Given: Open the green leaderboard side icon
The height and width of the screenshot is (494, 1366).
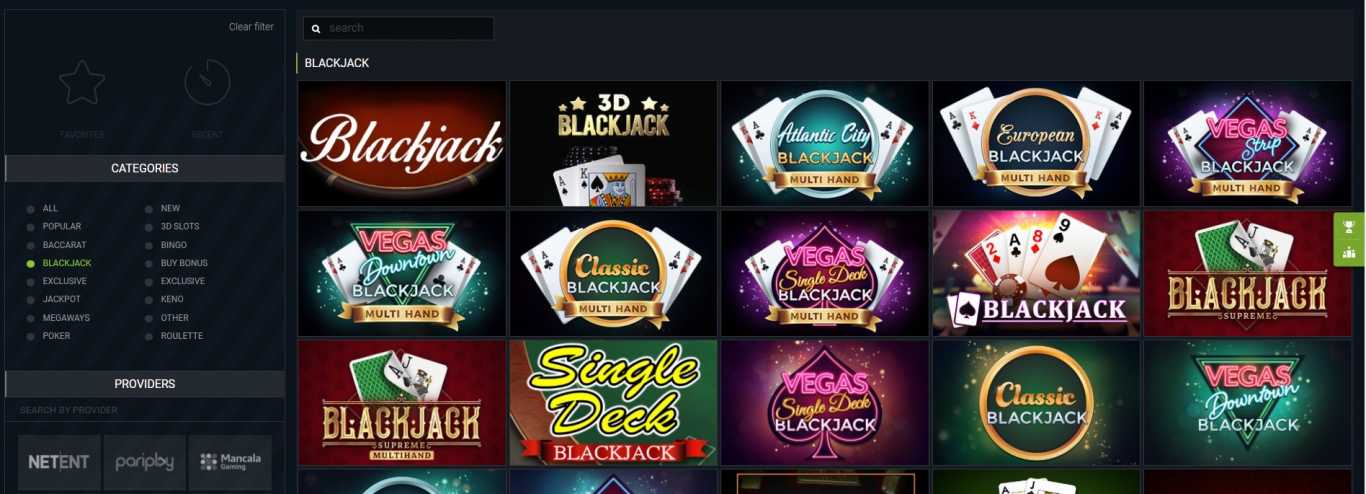Looking at the screenshot, I should pyautogui.click(x=1349, y=252).
